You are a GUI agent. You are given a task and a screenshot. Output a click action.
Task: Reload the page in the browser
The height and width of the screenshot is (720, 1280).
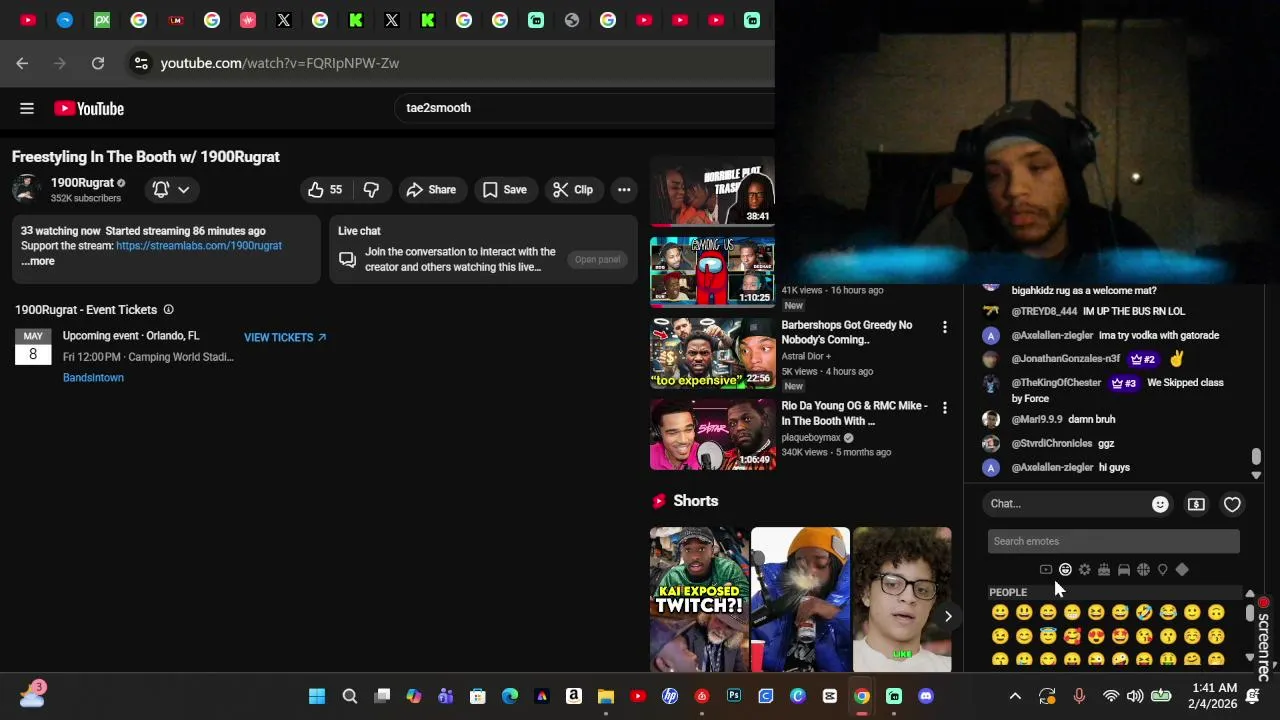click(x=98, y=63)
